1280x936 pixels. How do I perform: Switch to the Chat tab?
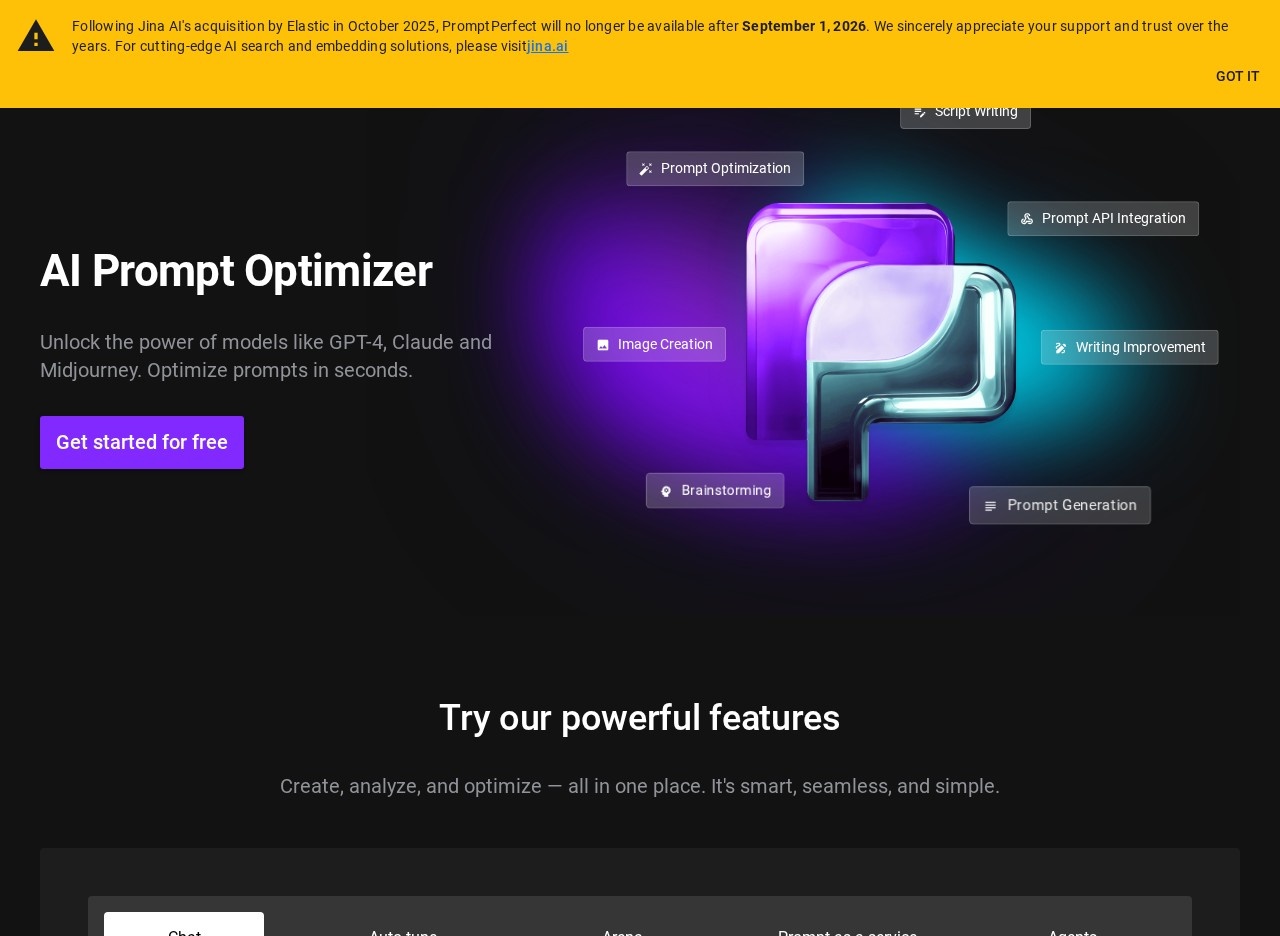(184, 928)
